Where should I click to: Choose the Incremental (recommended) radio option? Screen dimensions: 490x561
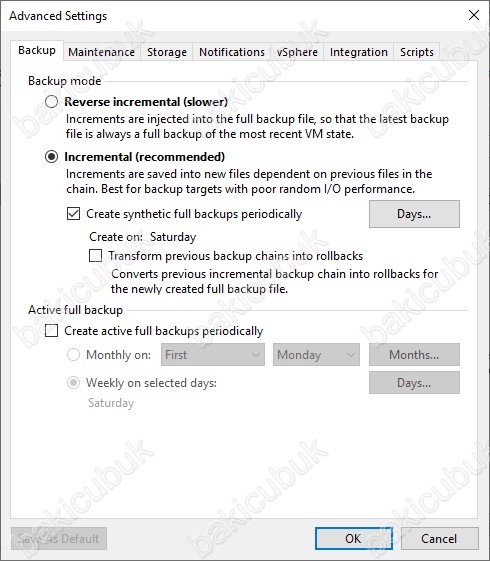coord(52,157)
